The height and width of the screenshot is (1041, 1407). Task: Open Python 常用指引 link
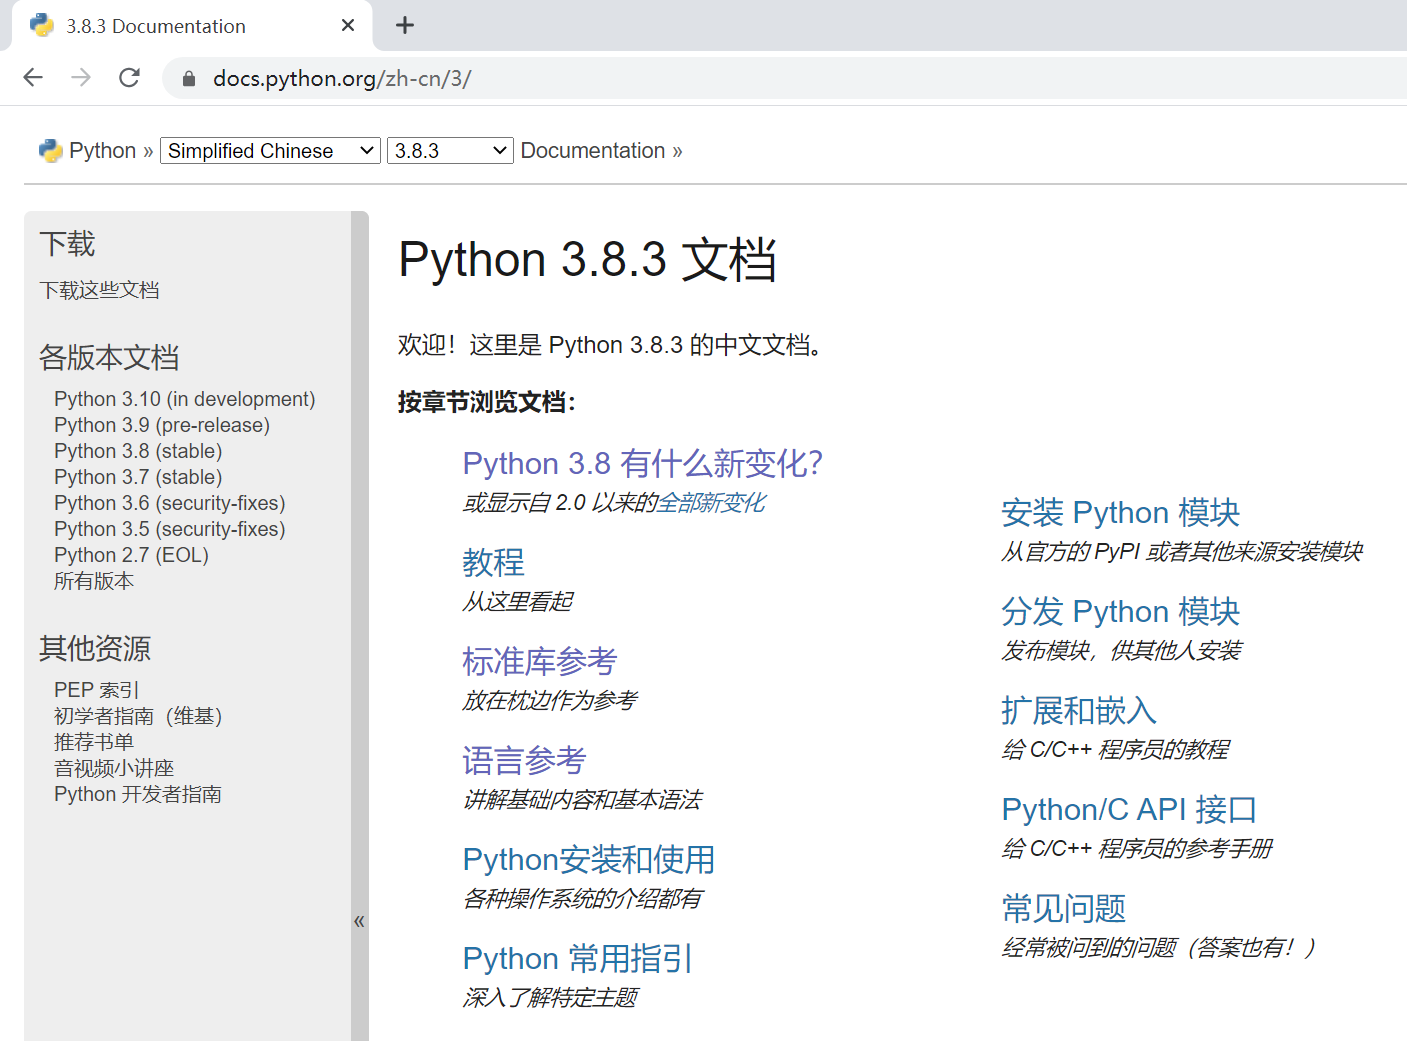click(578, 958)
